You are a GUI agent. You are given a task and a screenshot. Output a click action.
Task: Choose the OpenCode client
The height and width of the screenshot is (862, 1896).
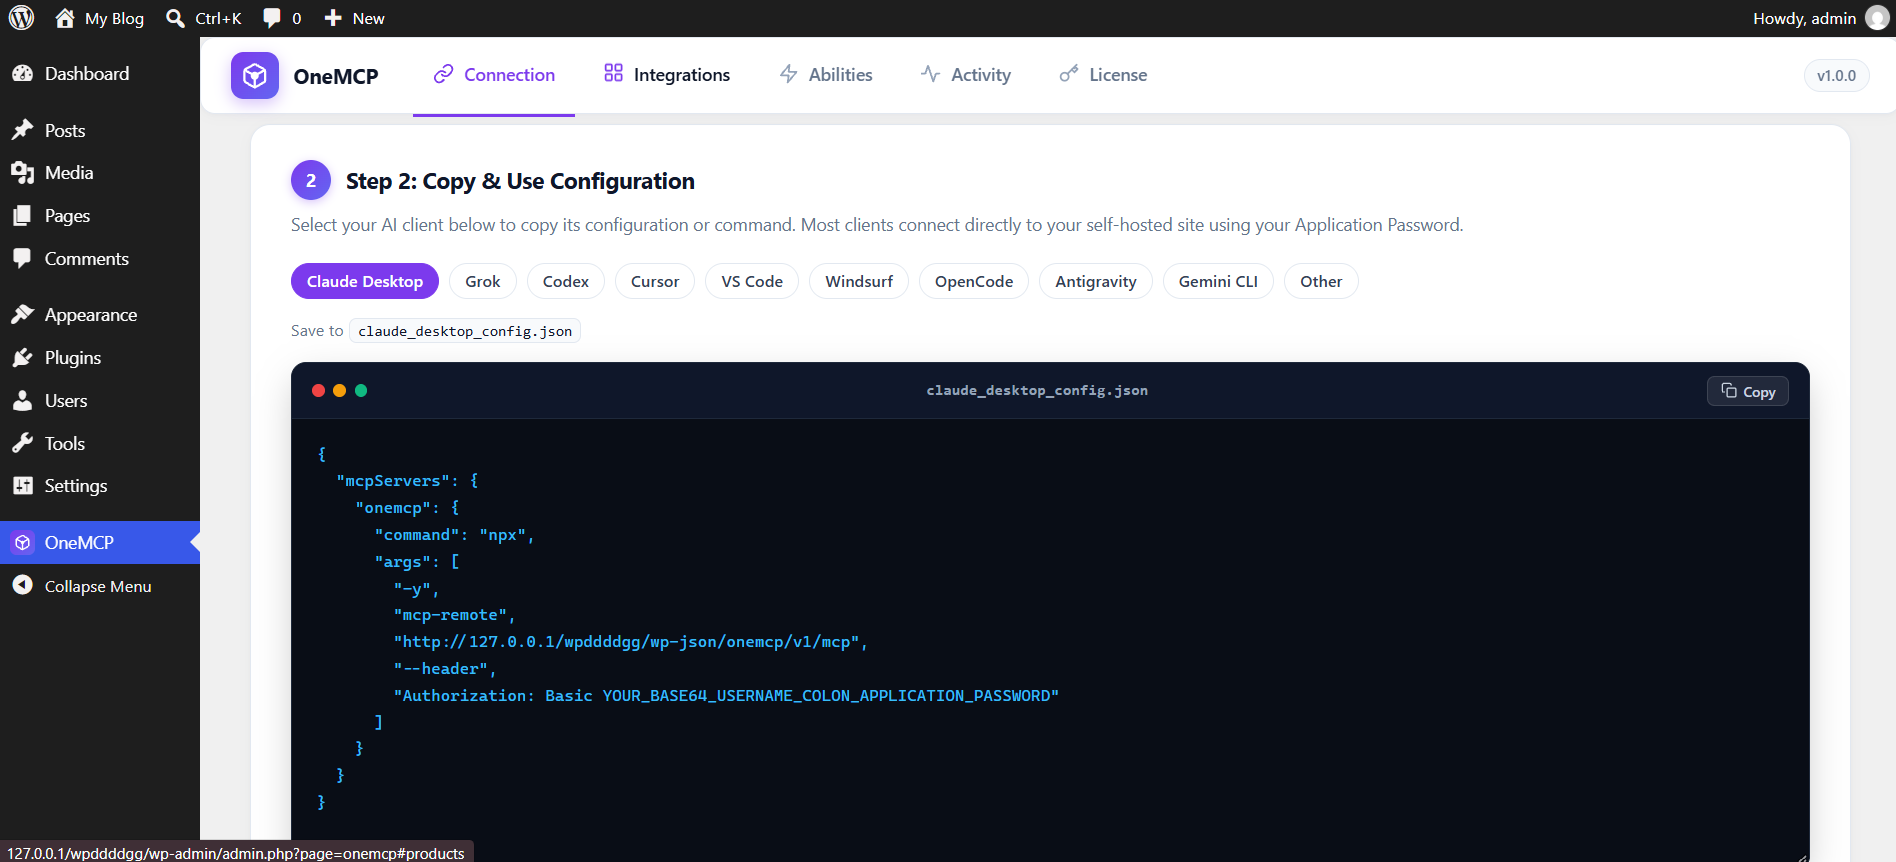tap(974, 281)
